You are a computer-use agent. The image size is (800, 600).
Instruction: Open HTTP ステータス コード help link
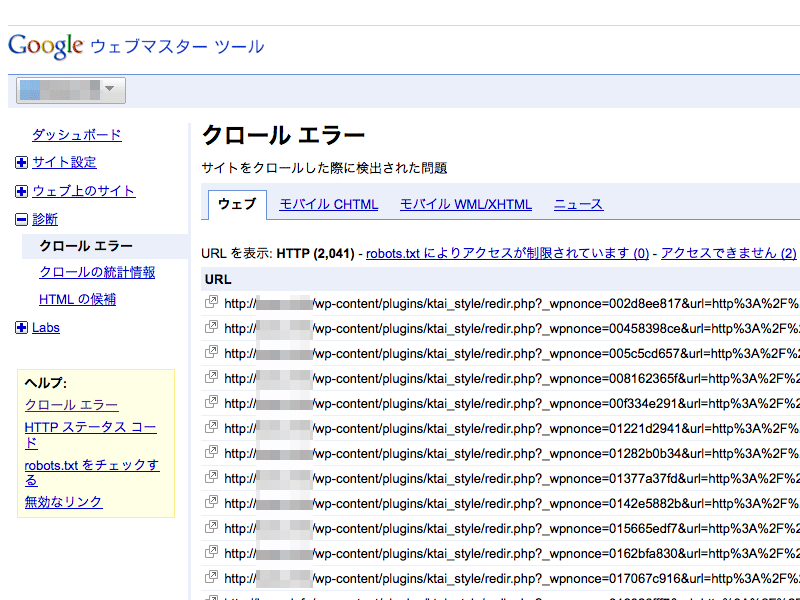click(90, 435)
